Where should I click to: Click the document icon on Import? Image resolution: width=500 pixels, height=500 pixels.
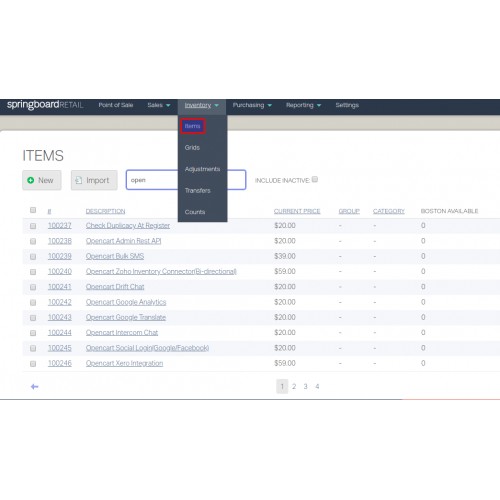(x=78, y=180)
